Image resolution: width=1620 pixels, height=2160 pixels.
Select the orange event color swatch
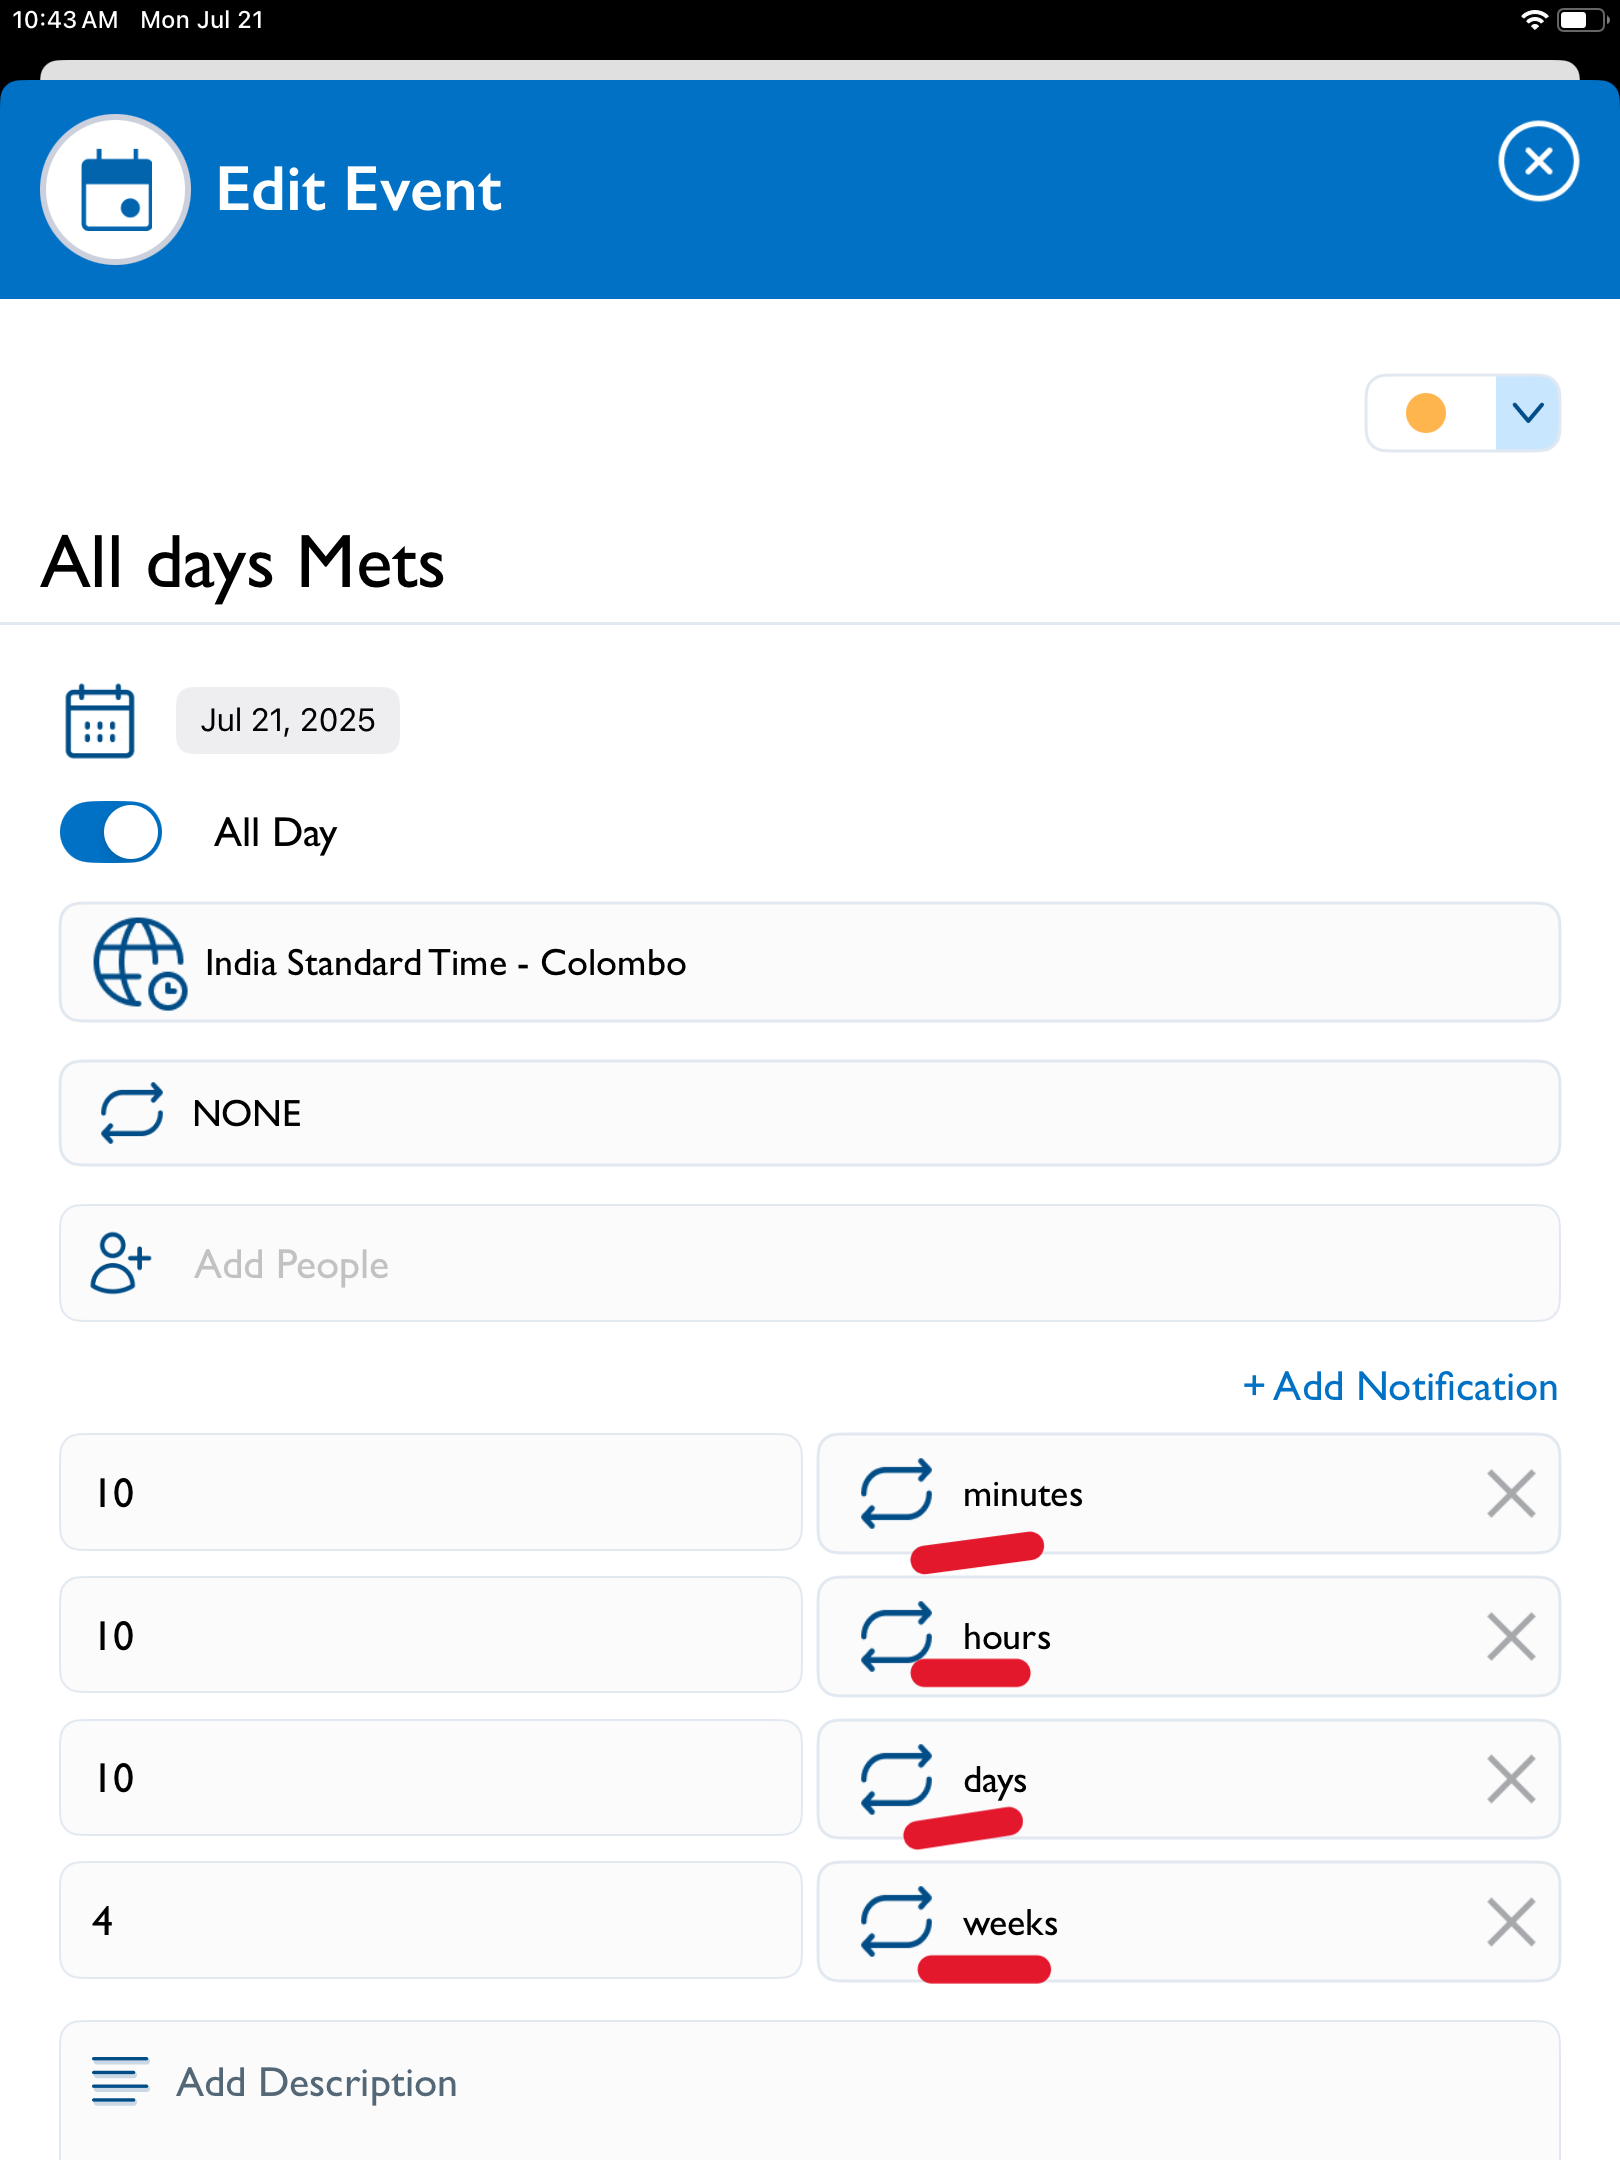pos(1425,413)
